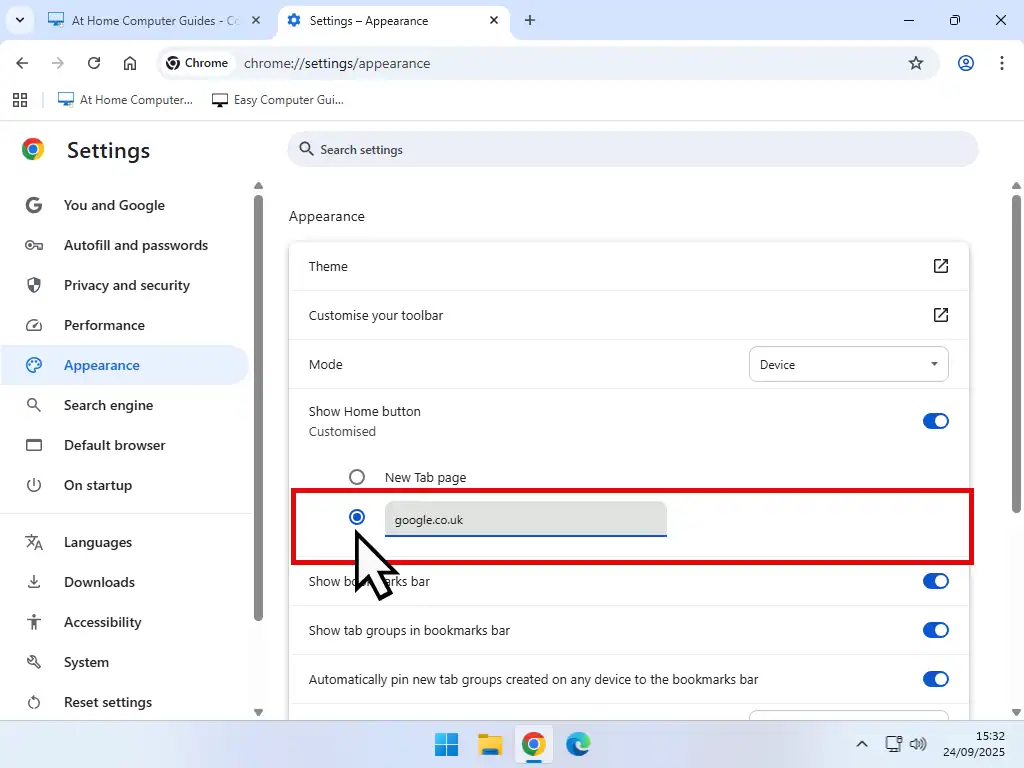Disable the Show Home button toggle
Screen dimensions: 1024x768
(x=935, y=421)
